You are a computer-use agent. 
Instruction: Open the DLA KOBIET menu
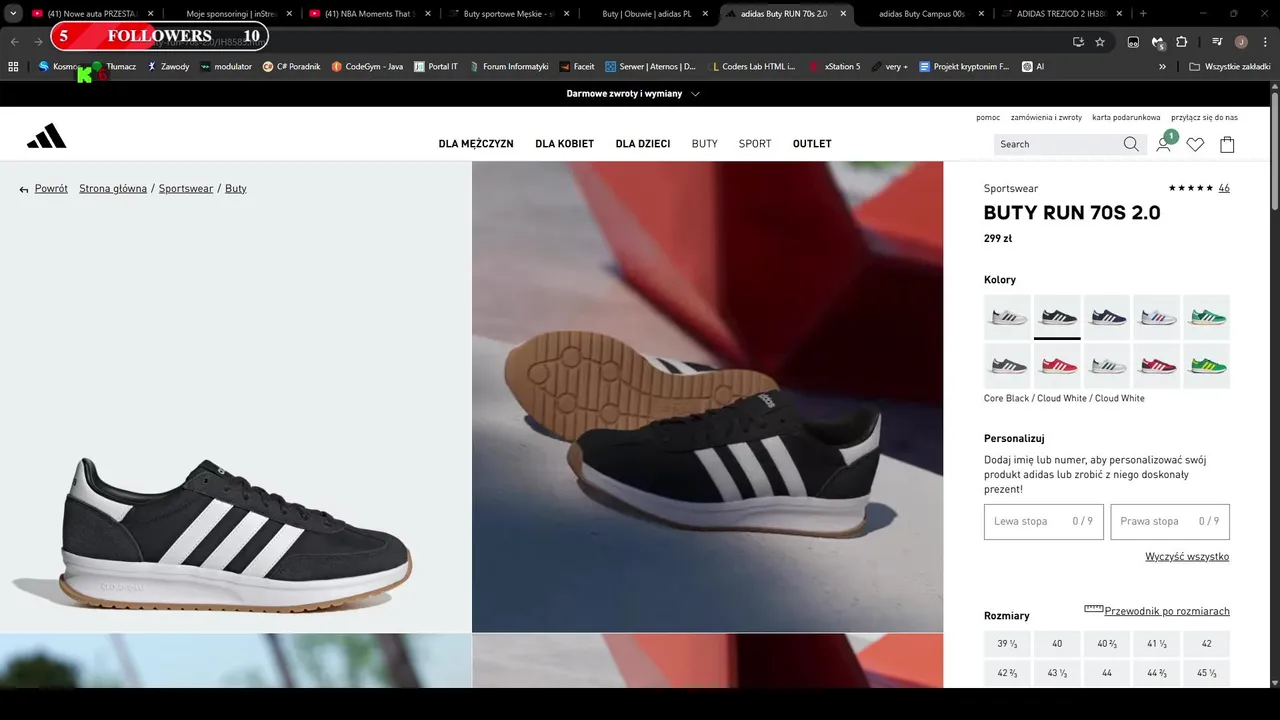pos(565,144)
